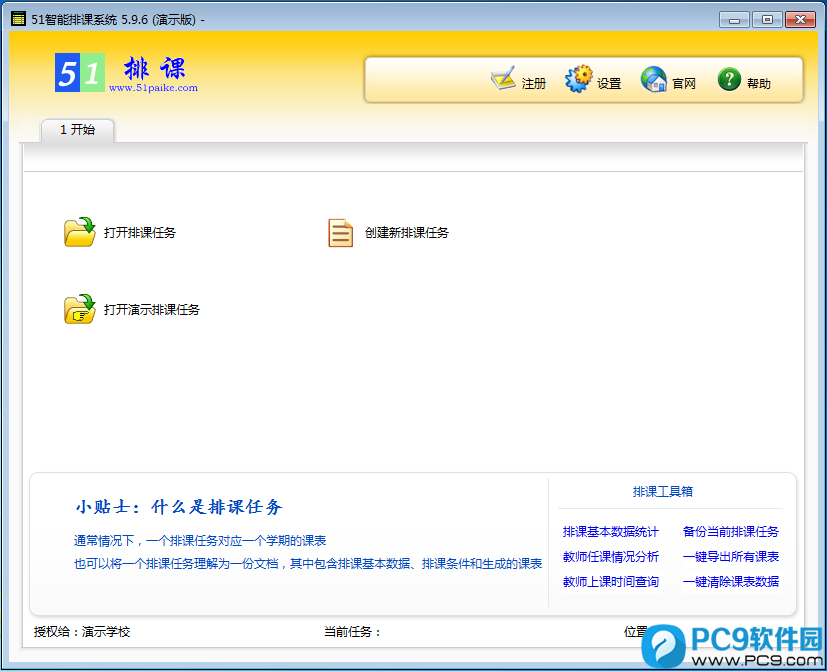
Task: Visit 官网 via the toolbar label
Action: tap(684, 83)
